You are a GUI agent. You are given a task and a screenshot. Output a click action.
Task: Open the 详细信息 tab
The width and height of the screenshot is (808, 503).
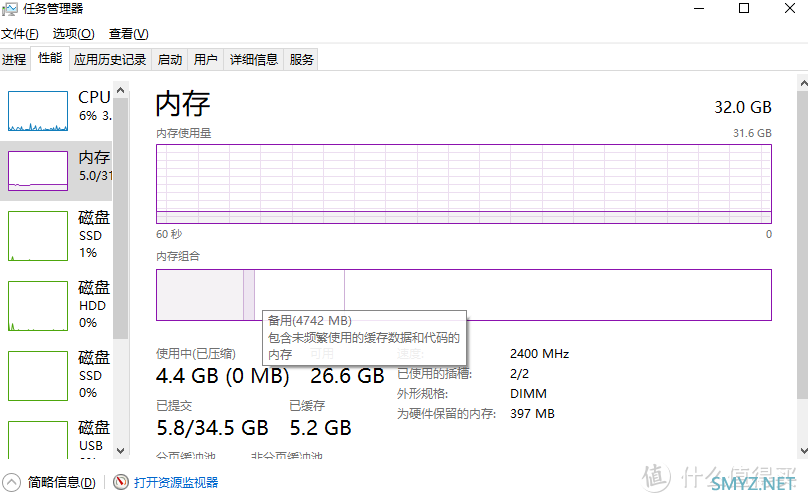[253, 60]
